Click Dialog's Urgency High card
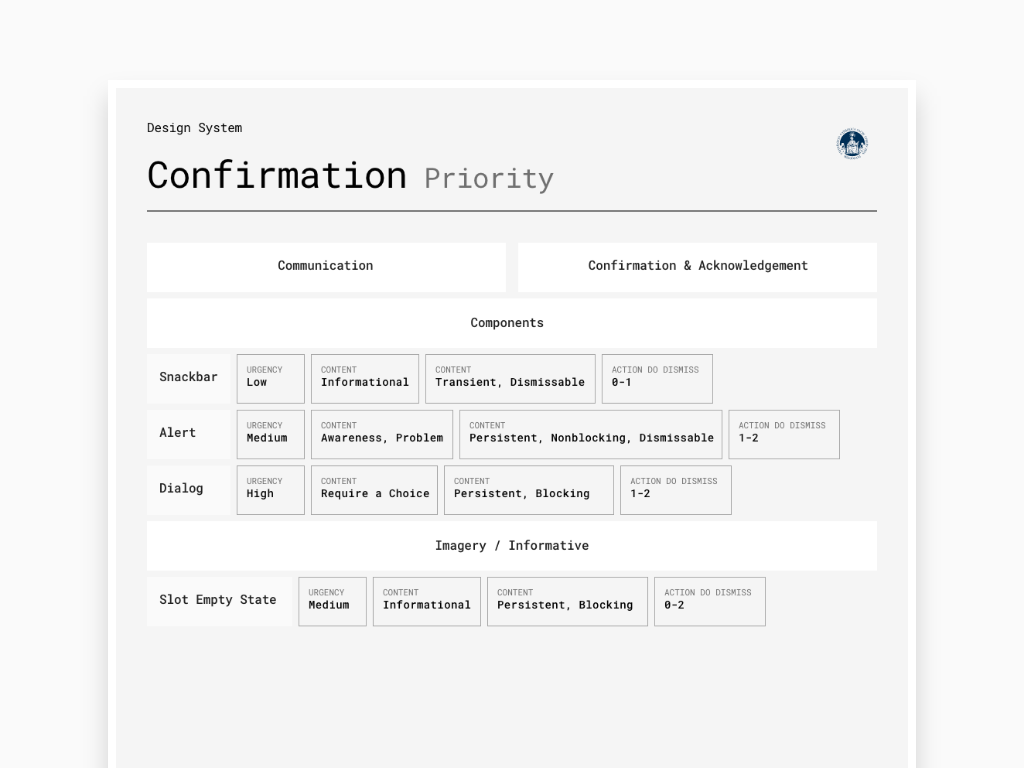This screenshot has width=1024, height=768. 270,490
